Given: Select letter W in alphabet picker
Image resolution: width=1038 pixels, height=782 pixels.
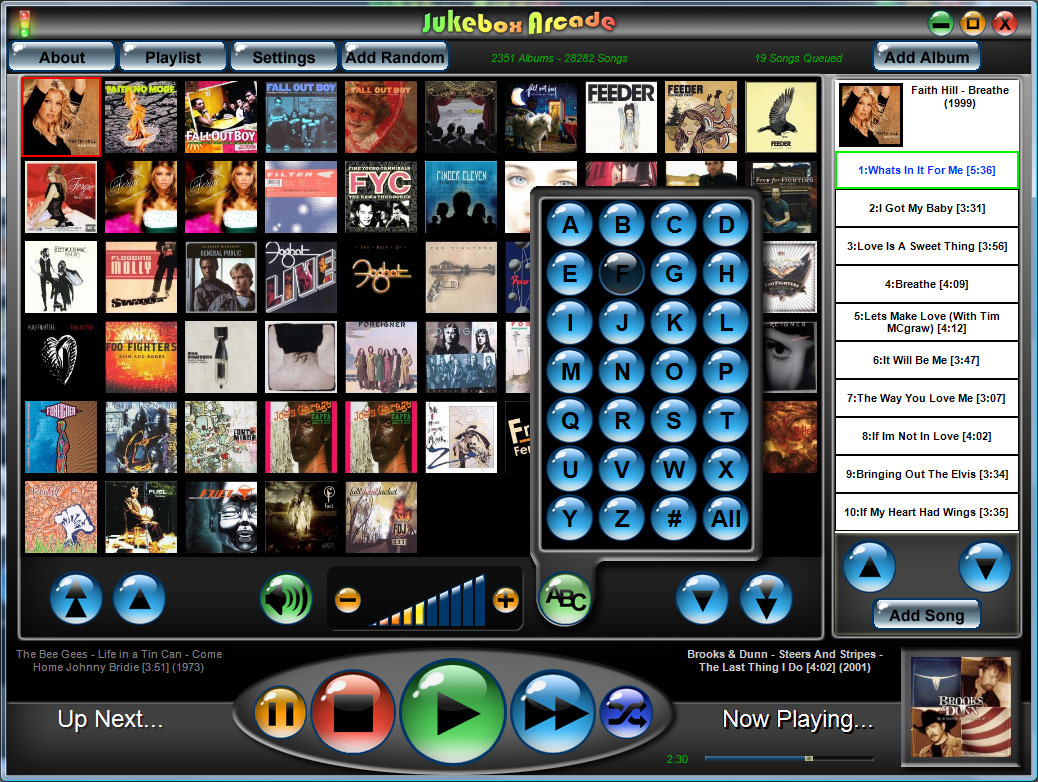Looking at the screenshot, I should point(674,469).
